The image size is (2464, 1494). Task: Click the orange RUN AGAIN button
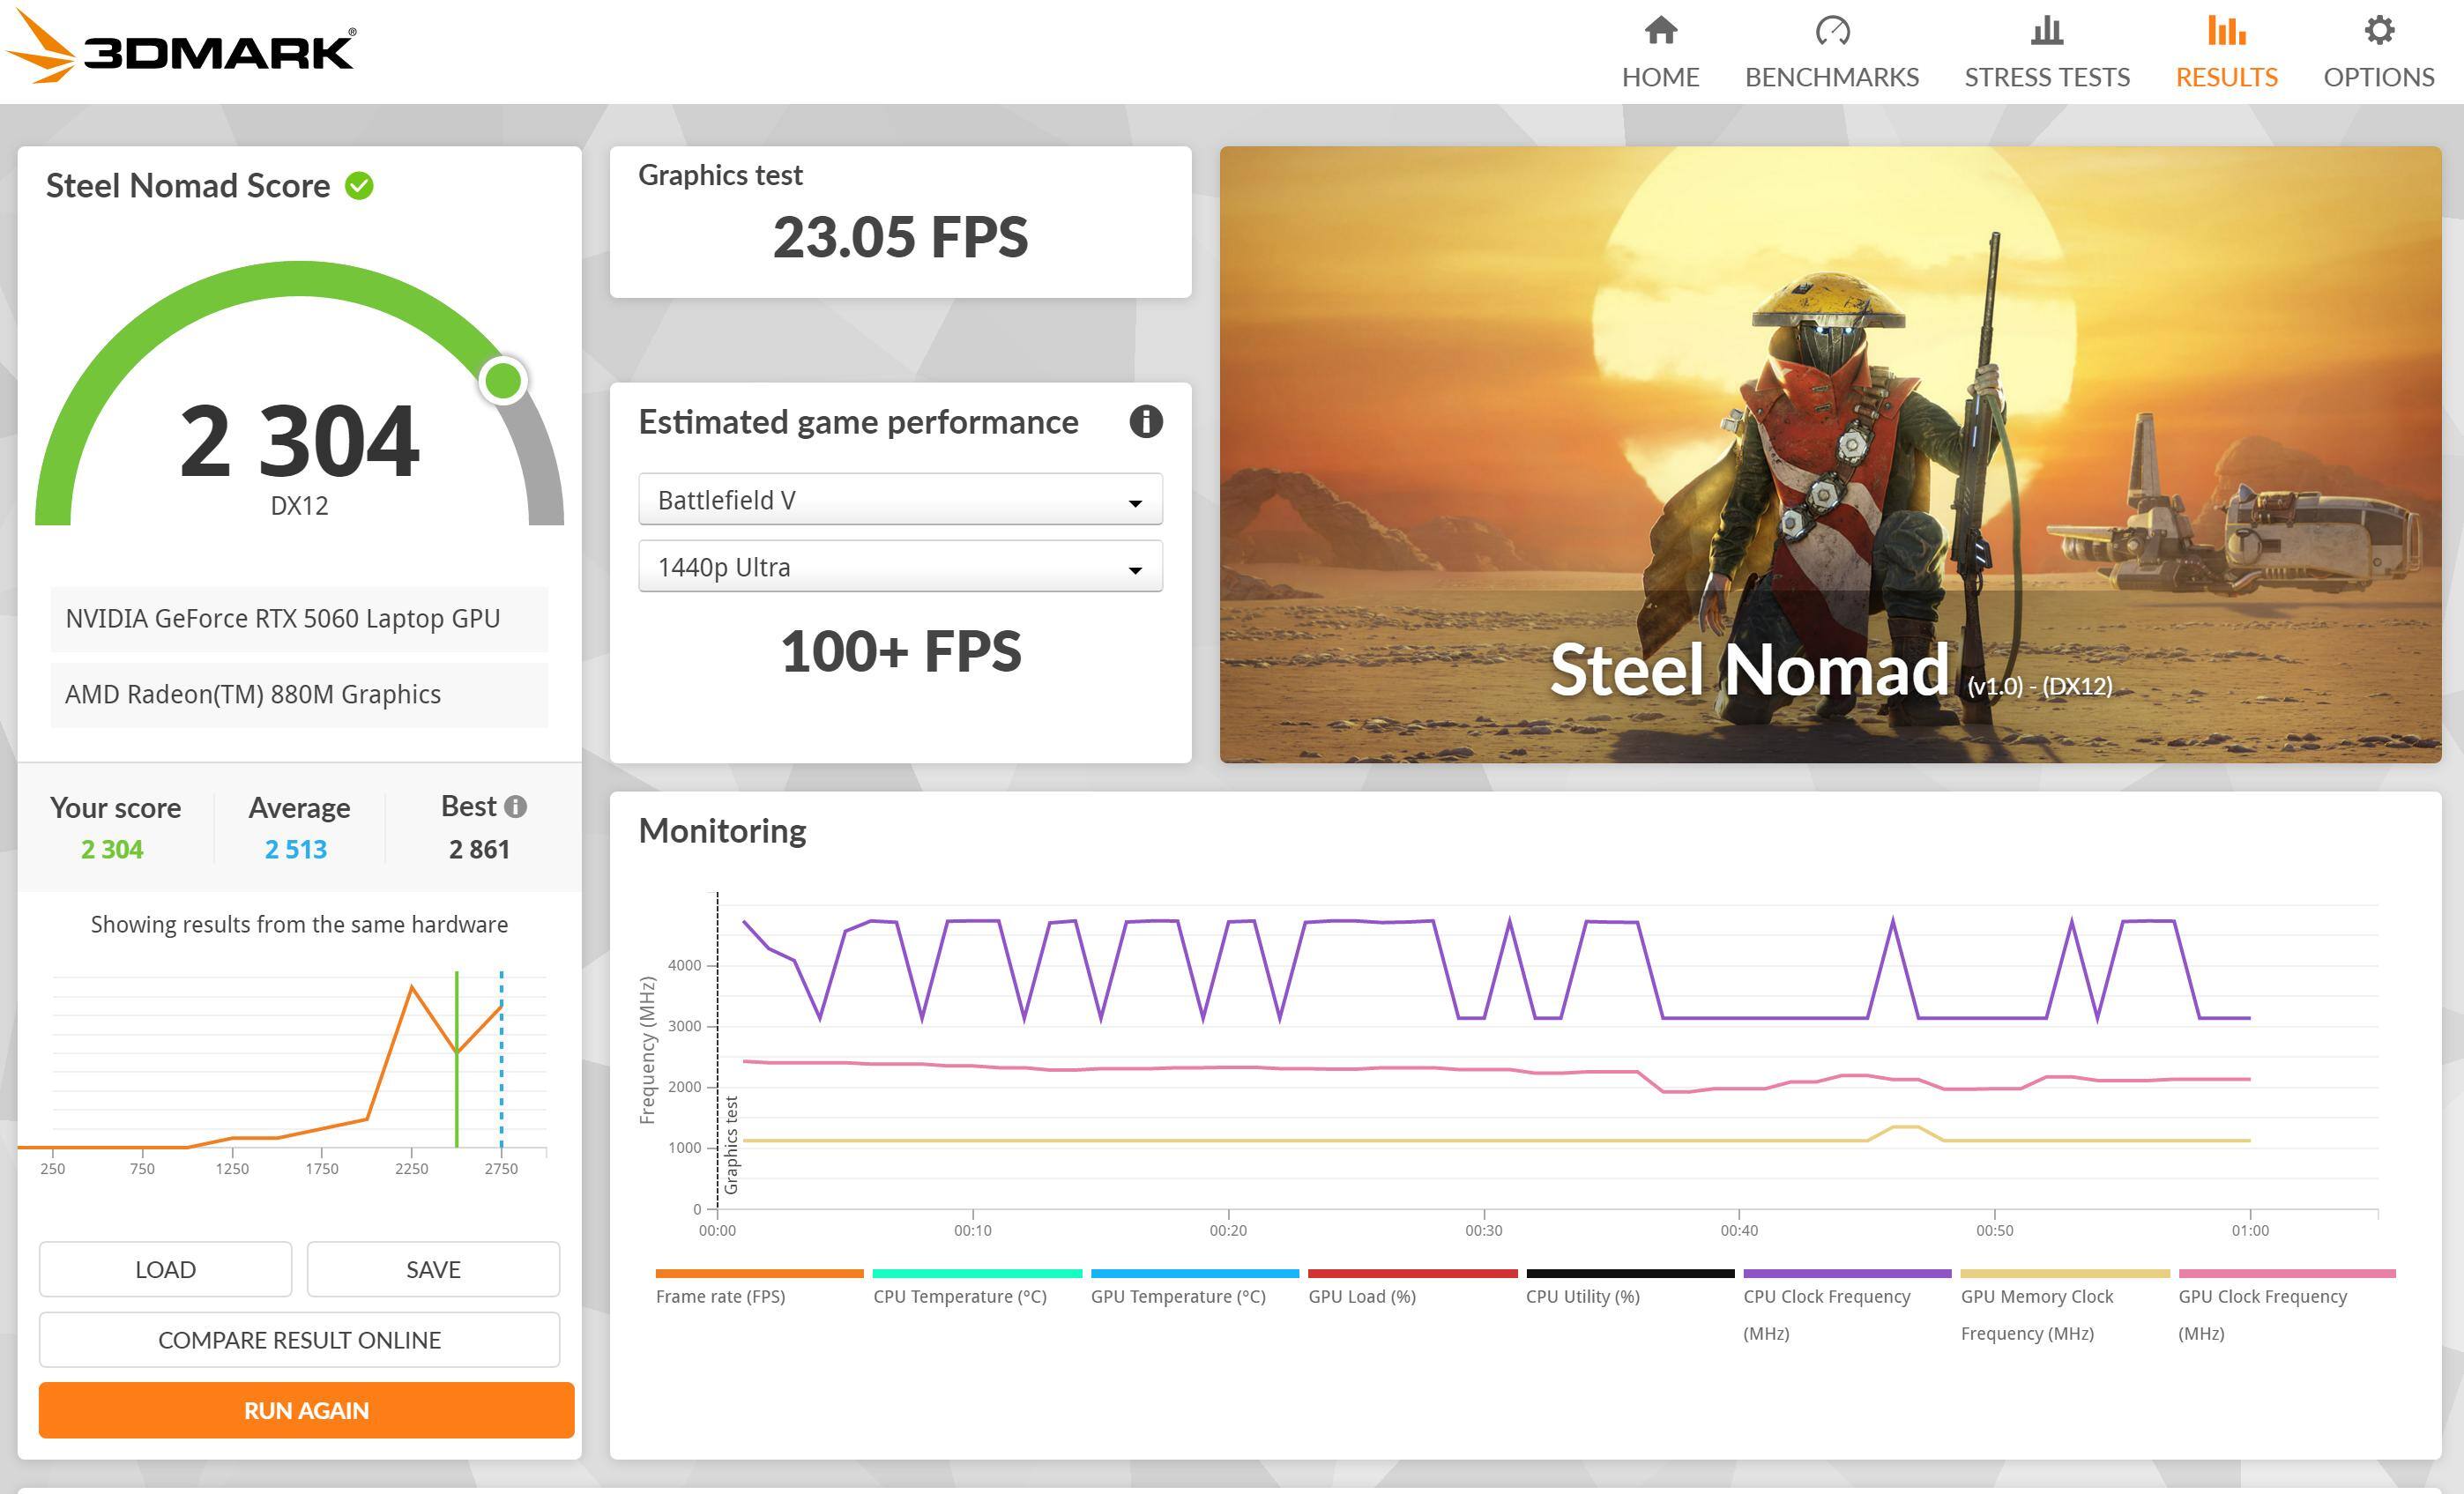click(306, 1410)
